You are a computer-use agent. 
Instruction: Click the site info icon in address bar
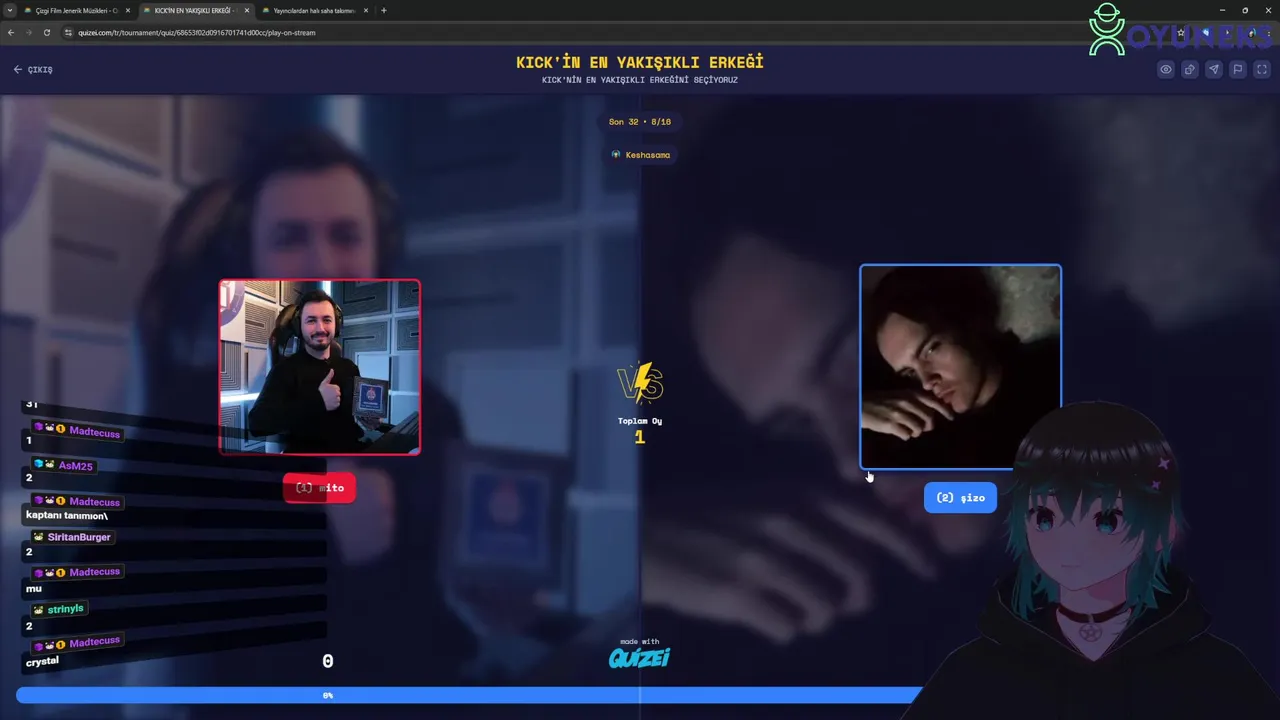point(68,32)
